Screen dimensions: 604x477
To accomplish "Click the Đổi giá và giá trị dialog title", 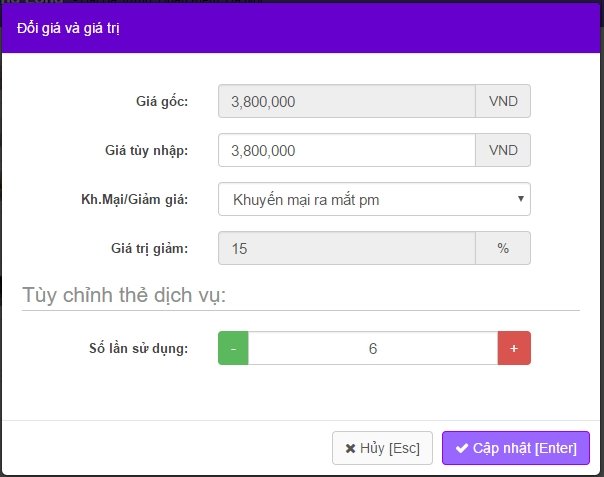I will [69, 28].
